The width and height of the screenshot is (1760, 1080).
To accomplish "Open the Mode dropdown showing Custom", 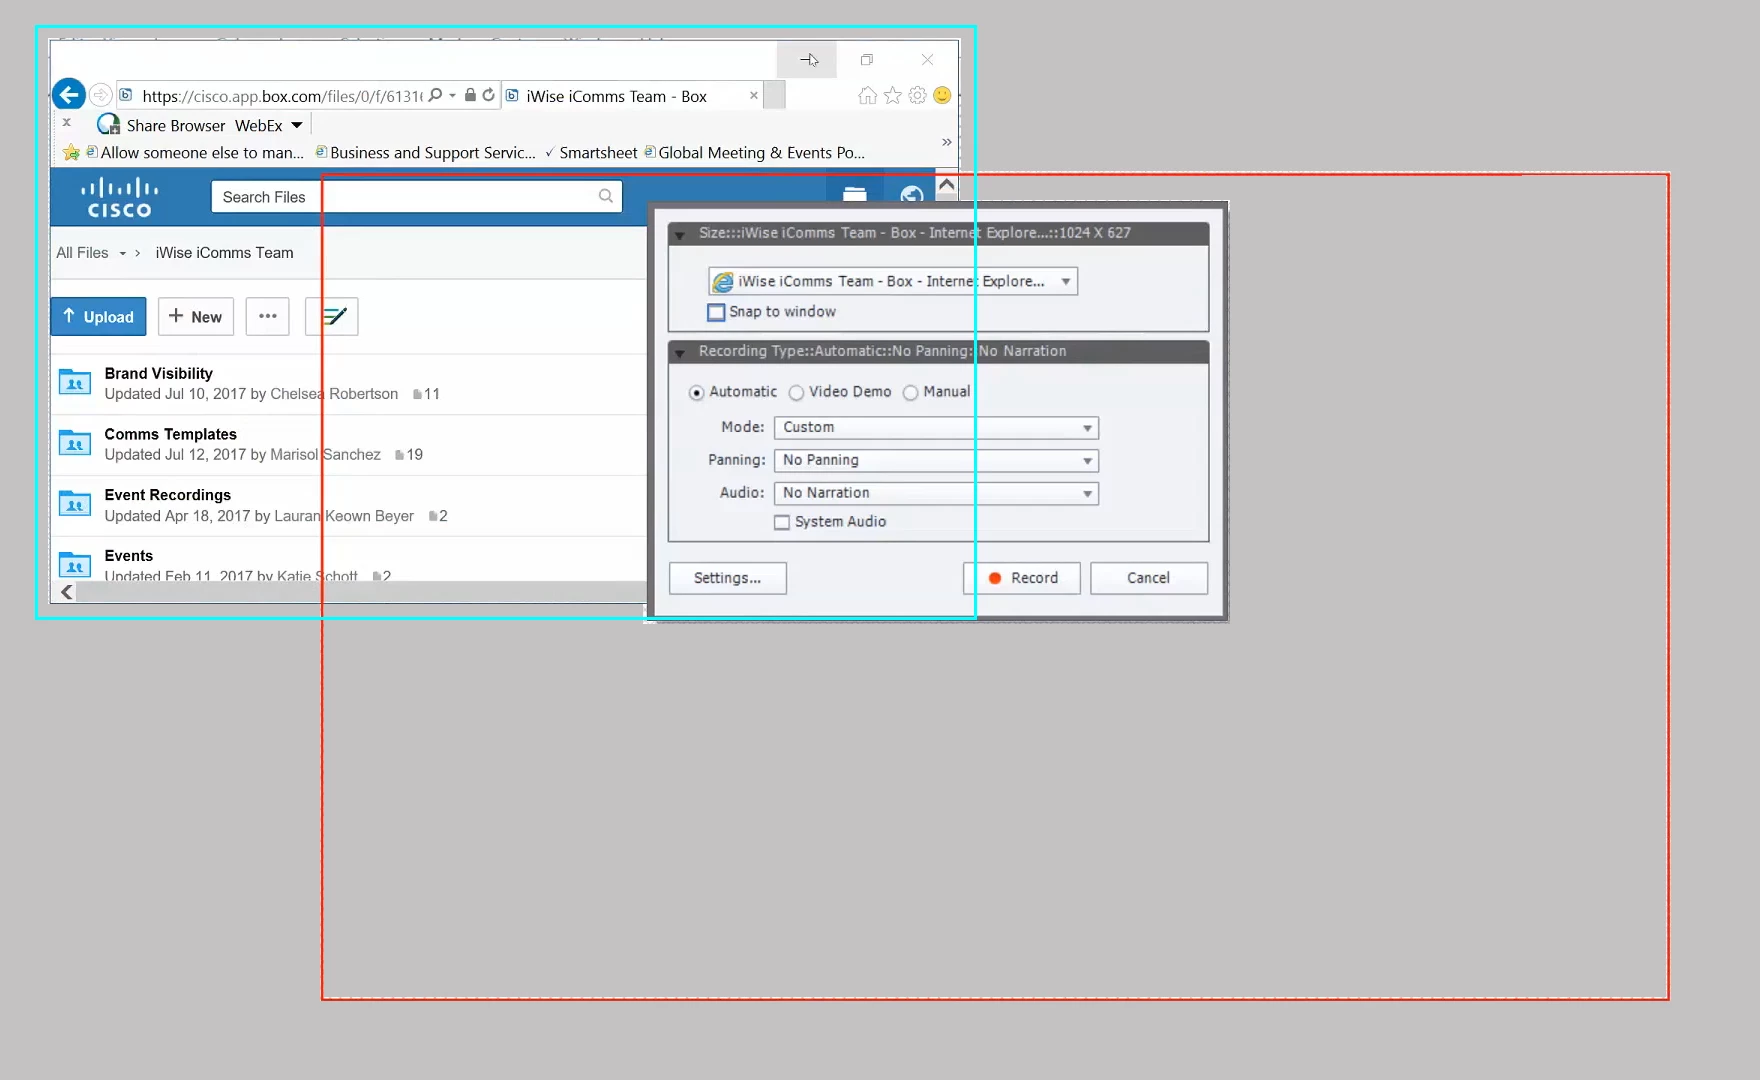I will click(x=936, y=428).
